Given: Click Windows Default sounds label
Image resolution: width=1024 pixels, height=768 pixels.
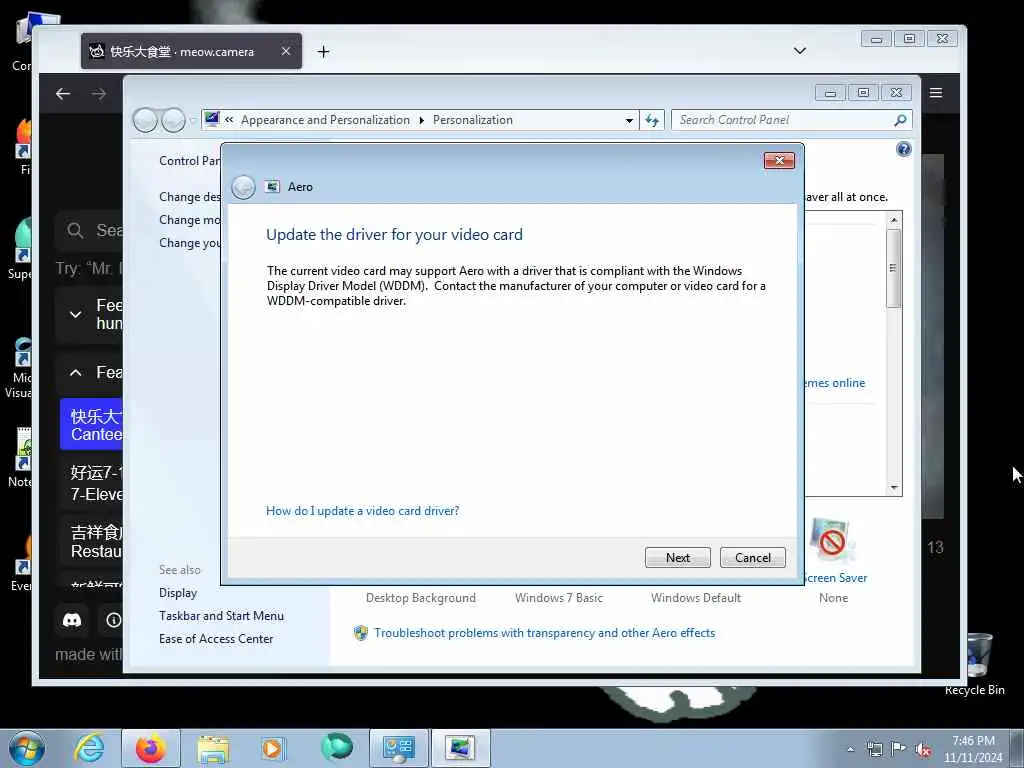Looking at the screenshot, I should (x=696, y=598).
